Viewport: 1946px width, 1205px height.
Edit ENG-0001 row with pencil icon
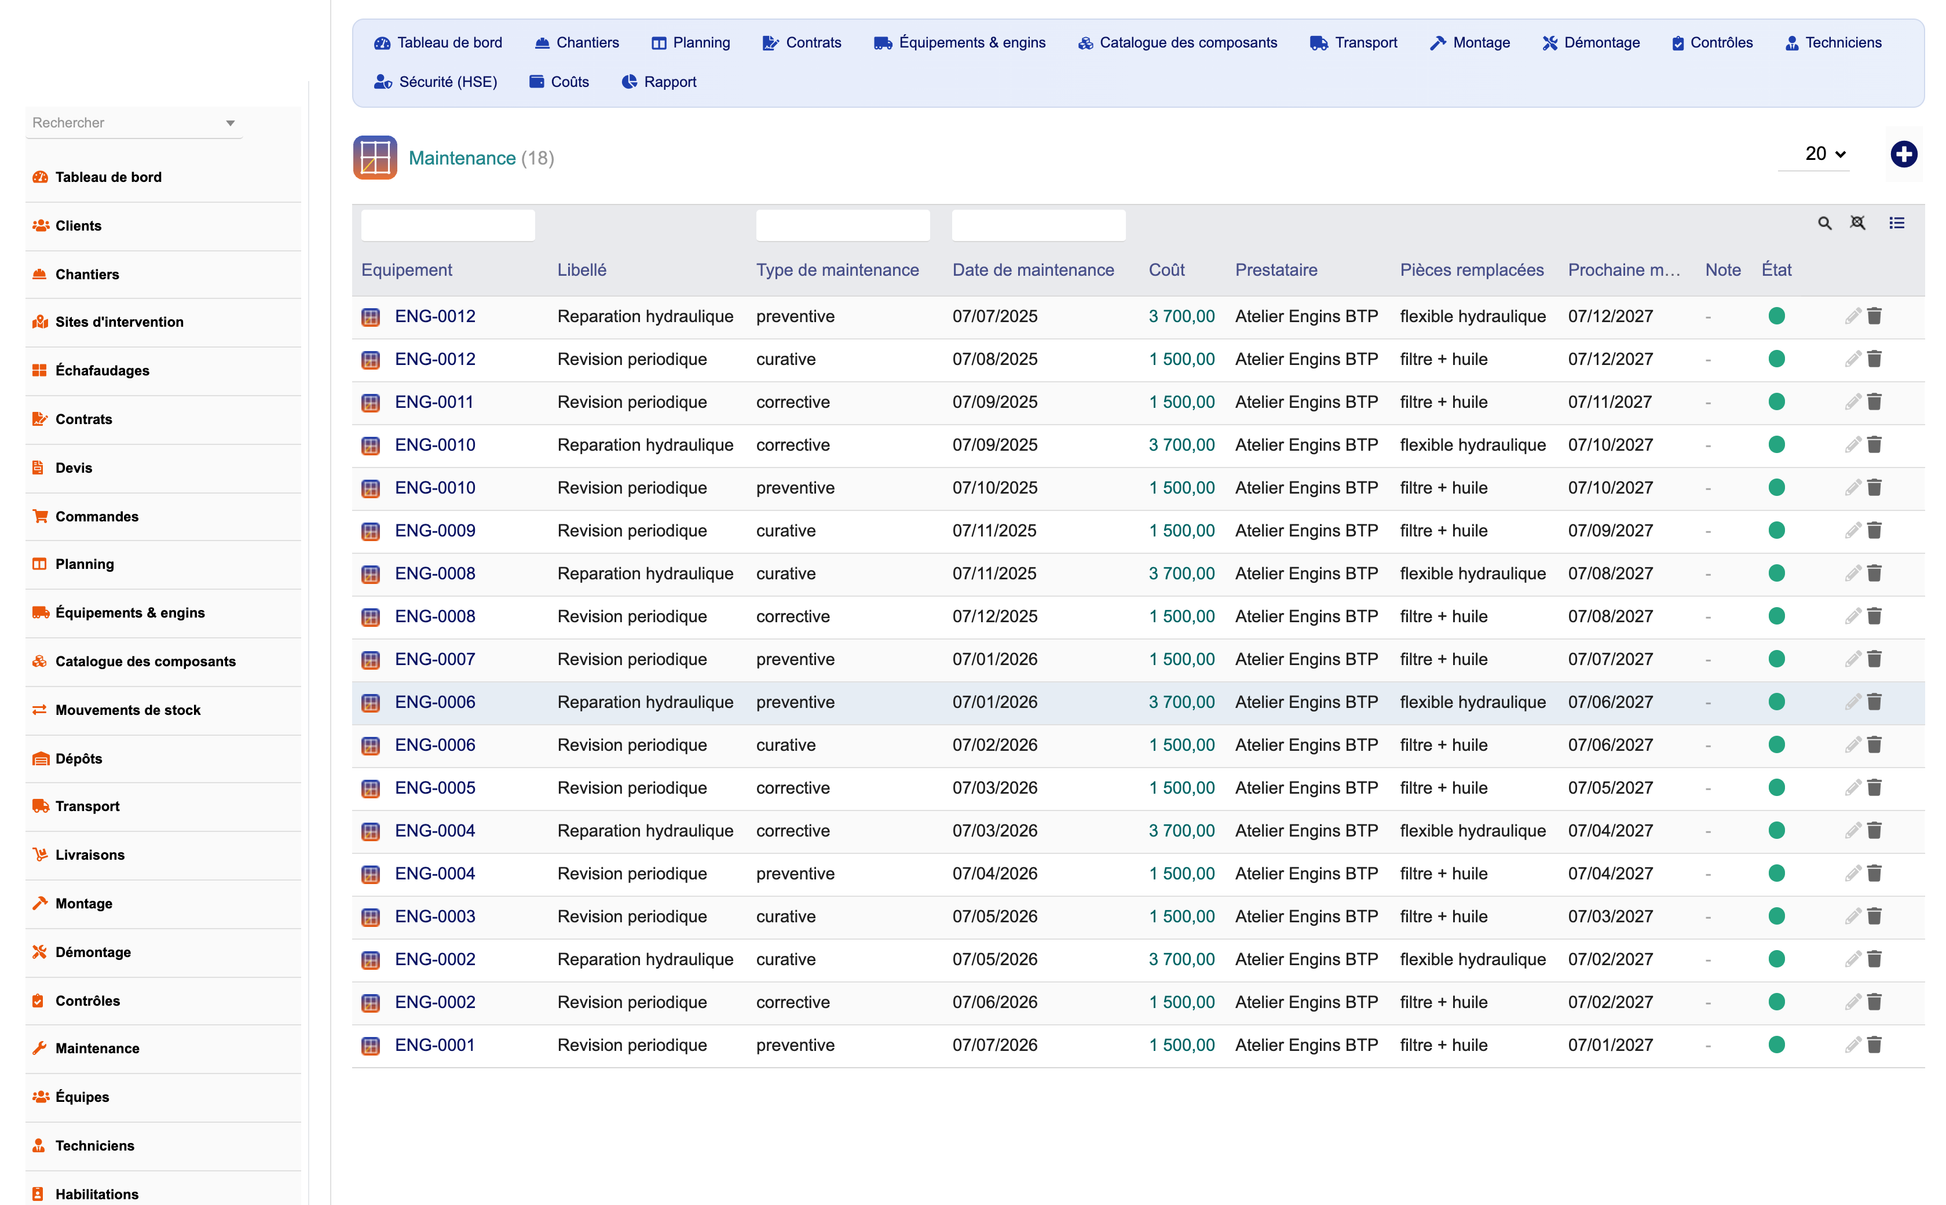pos(1852,1045)
